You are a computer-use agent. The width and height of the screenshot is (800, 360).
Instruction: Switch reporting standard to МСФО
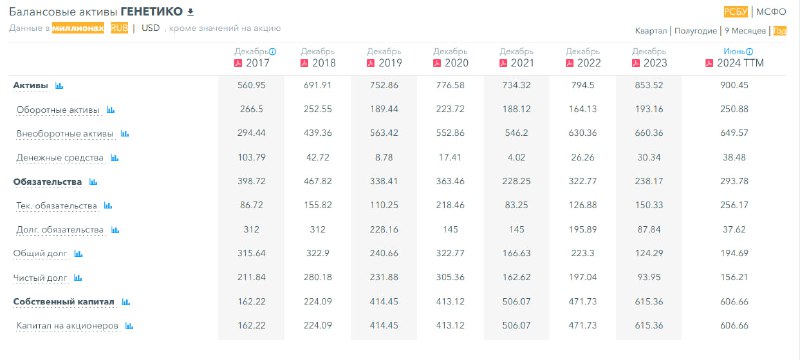pos(771,12)
